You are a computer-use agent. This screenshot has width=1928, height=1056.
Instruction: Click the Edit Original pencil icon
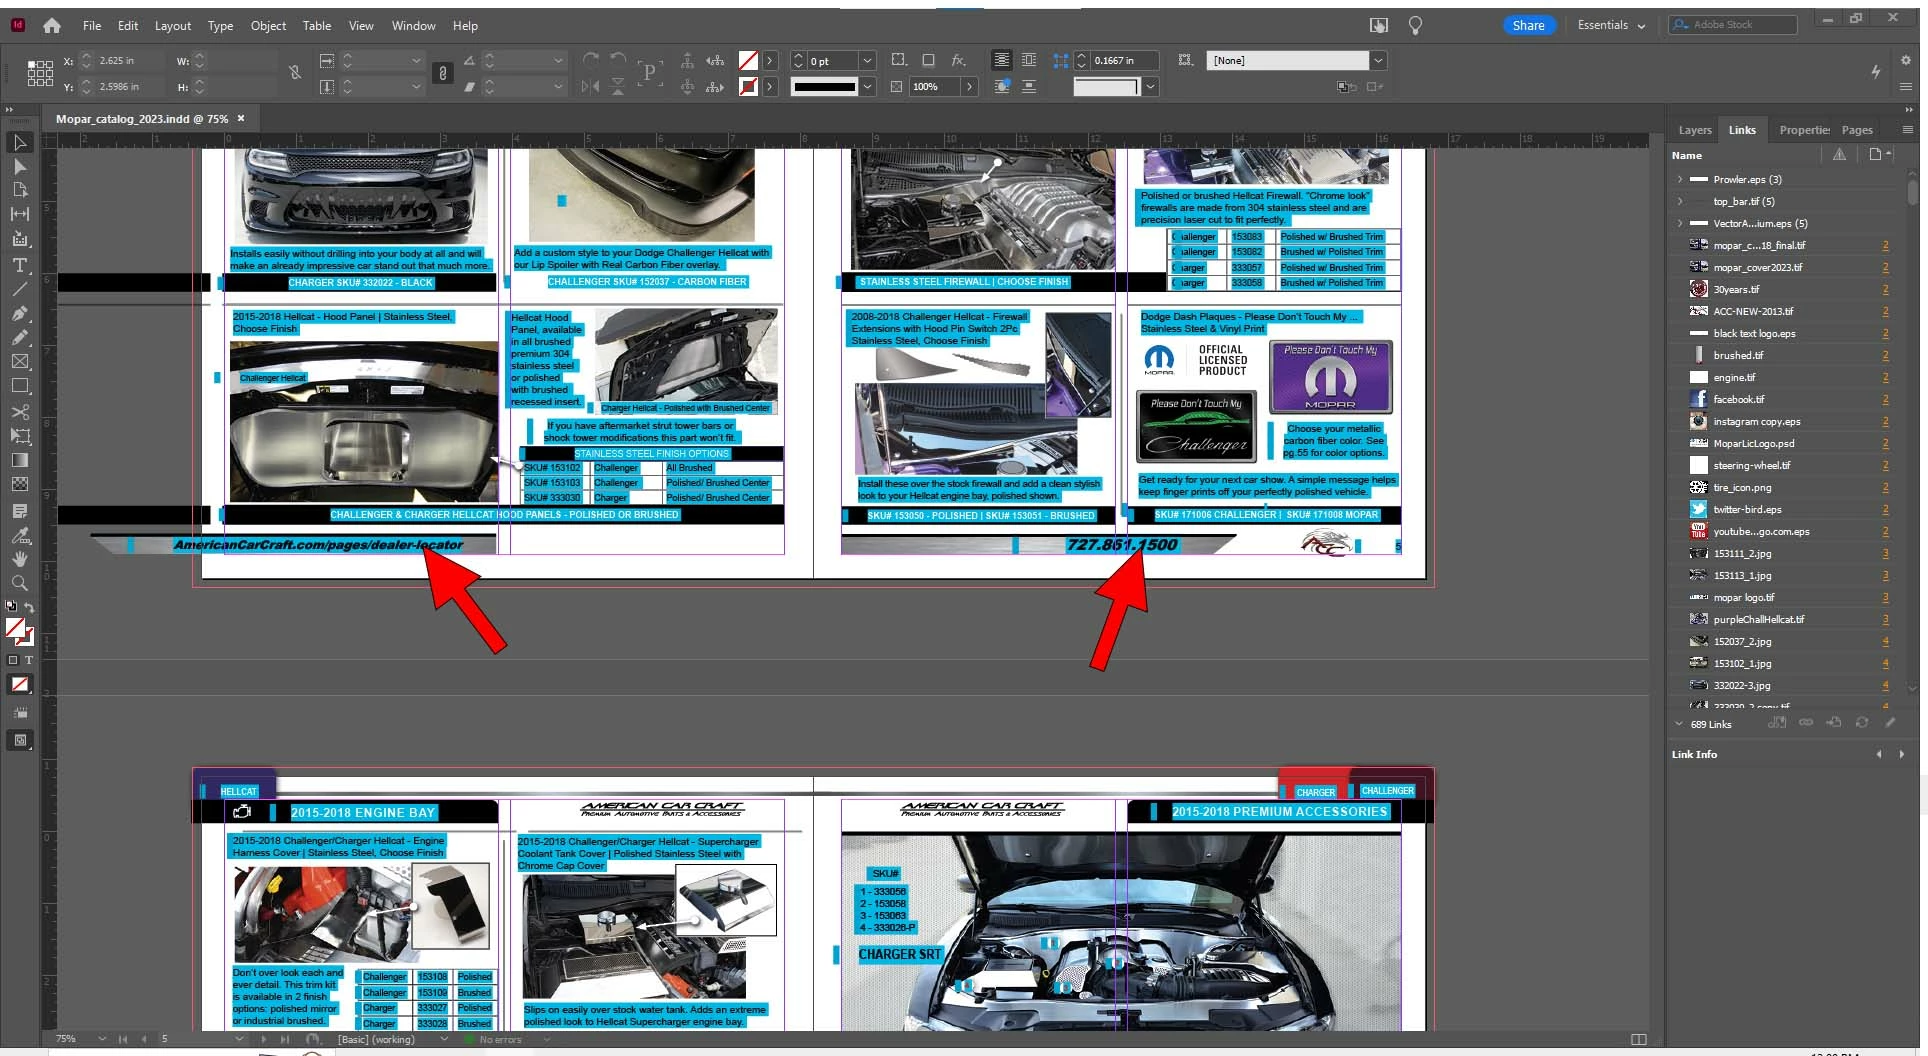click(x=1890, y=723)
